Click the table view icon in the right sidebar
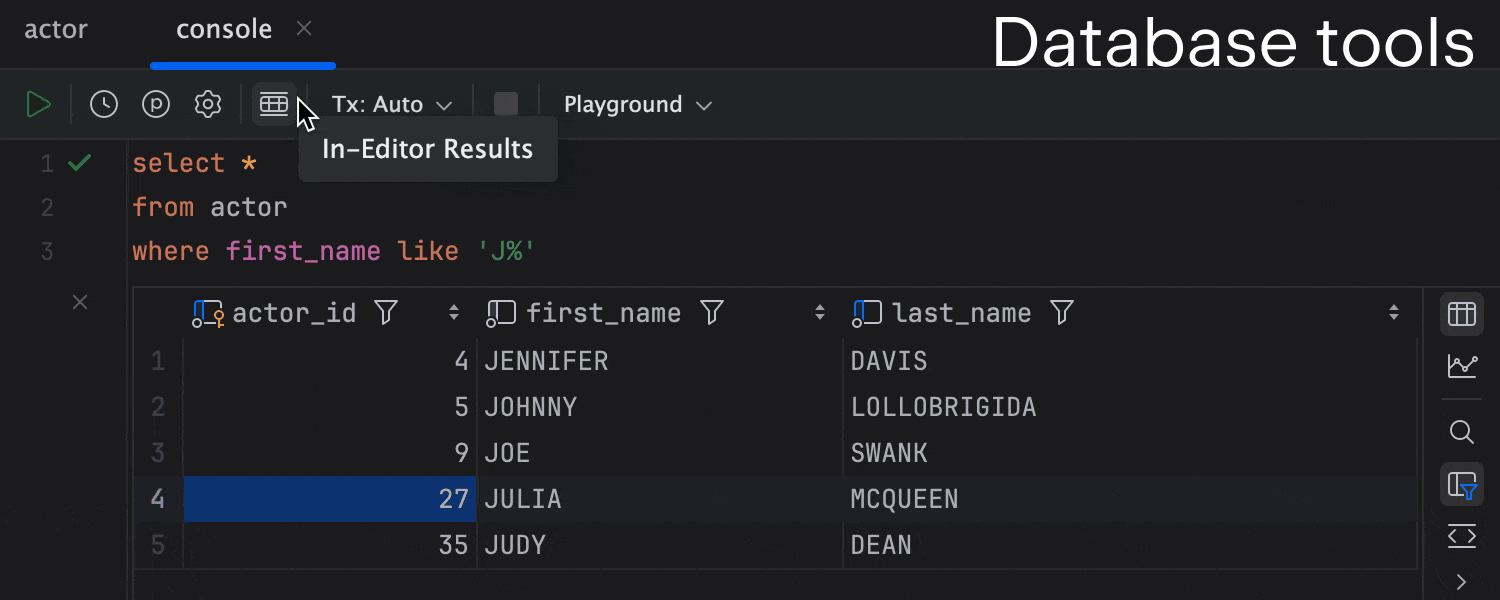The height and width of the screenshot is (600, 1500). pyautogui.click(x=1462, y=314)
